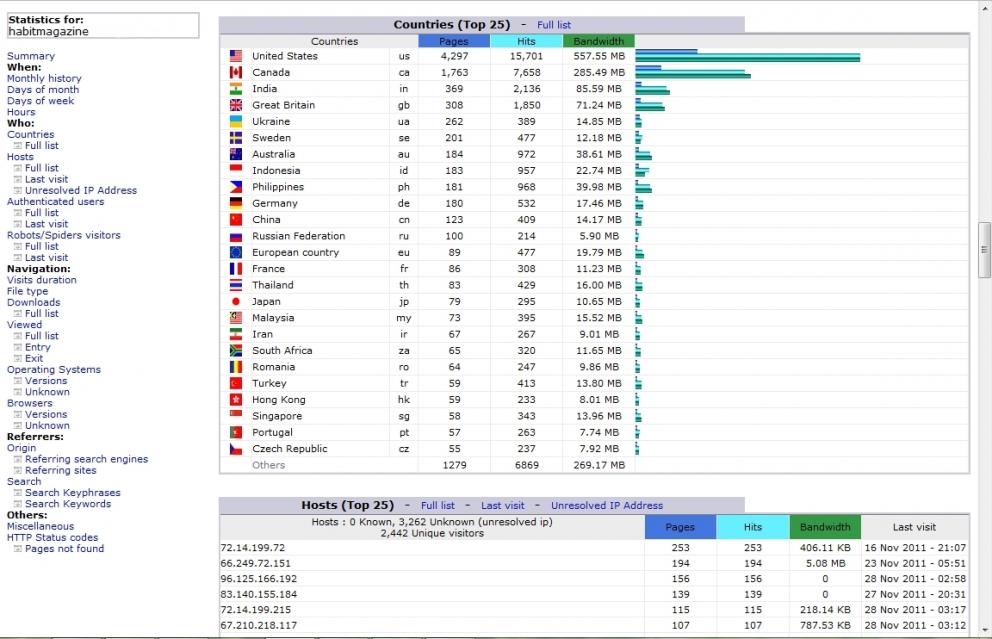
Task: Open Full list beside Countries (Top 25) title
Action: [x=554, y=25]
